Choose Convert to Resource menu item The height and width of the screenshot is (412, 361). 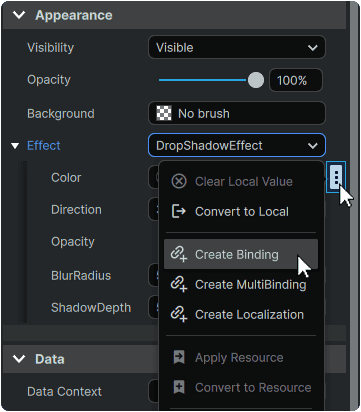(x=241, y=388)
